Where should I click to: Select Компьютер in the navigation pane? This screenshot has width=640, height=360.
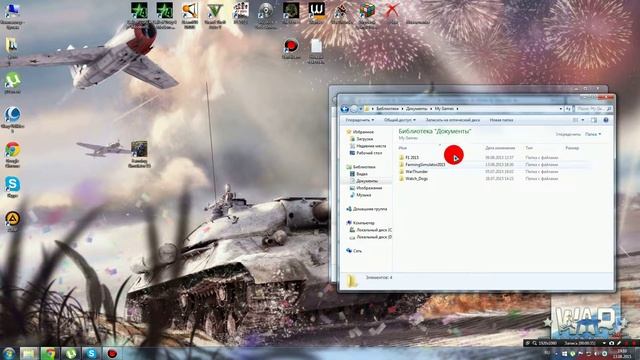(x=360, y=223)
